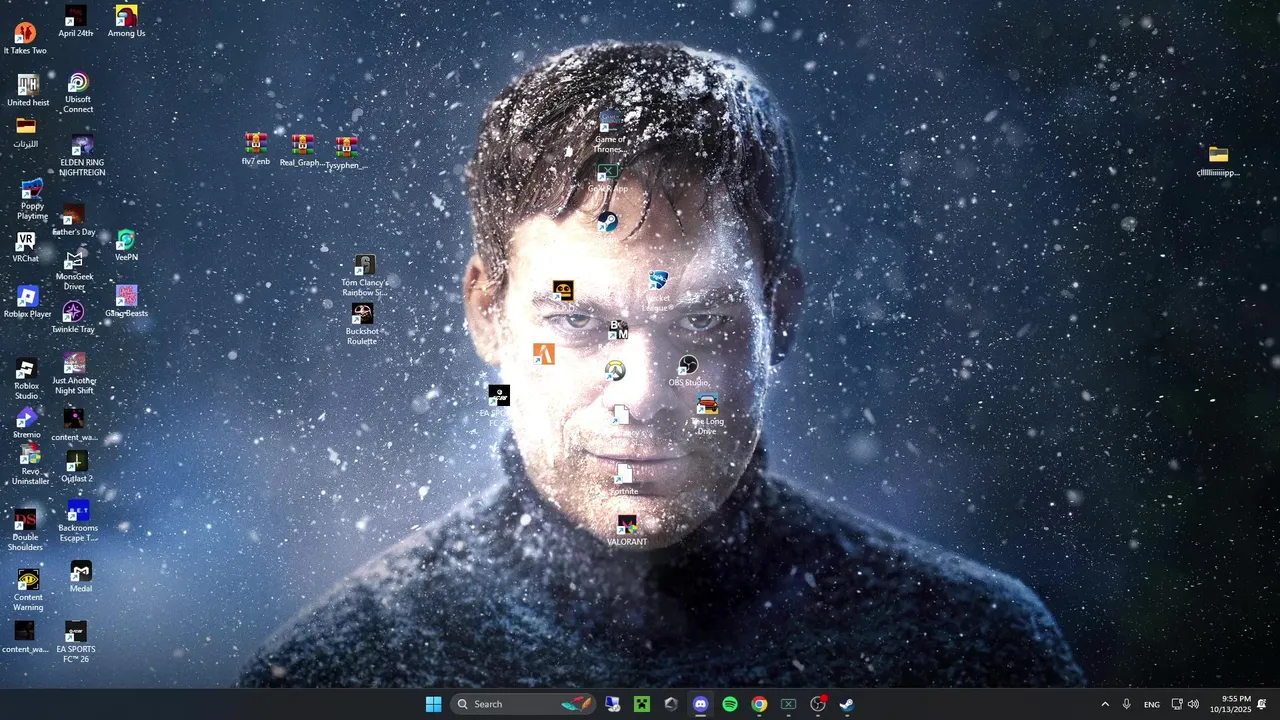Open Spotify from the taskbar
Image resolution: width=1280 pixels, height=720 pixels.
tap(730, 704)
